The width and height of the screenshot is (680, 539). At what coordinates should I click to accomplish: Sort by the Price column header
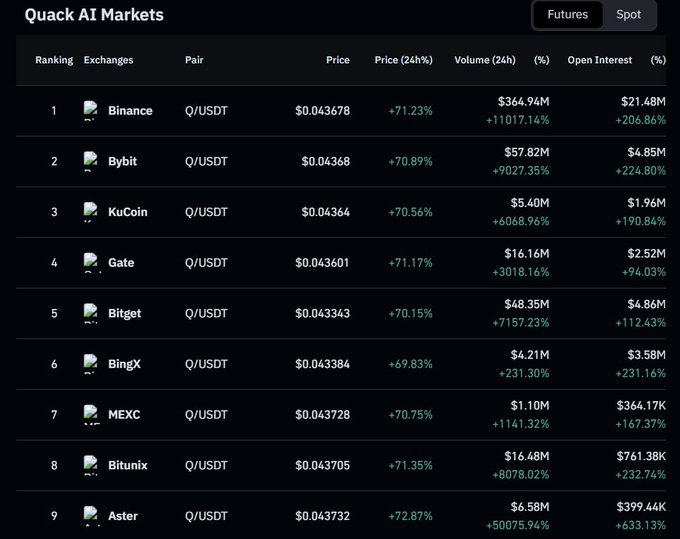pyautogui.click(x=338, y=60)
